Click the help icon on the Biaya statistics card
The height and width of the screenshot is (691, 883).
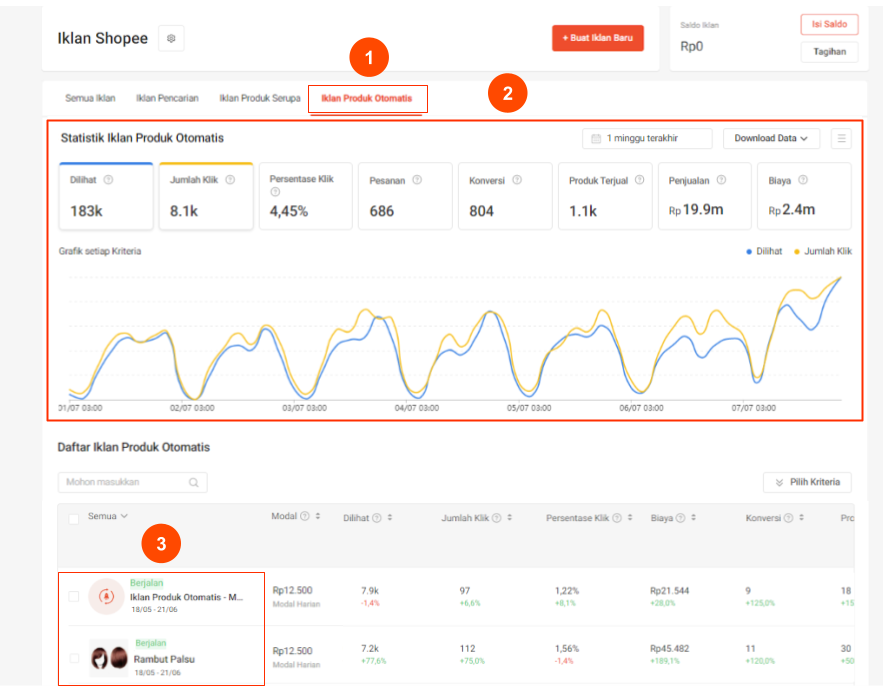coord(803,180)
